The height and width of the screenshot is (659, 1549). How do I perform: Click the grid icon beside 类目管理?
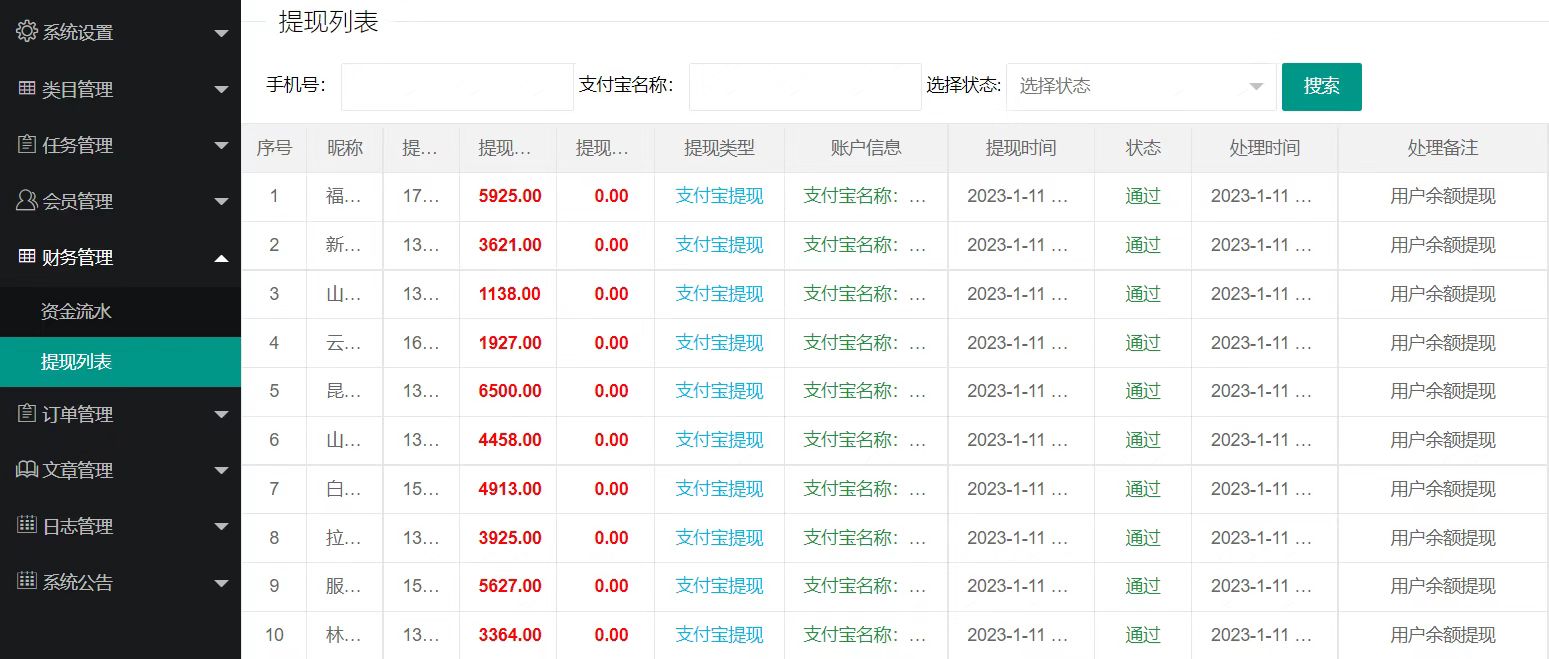[27, 89]
